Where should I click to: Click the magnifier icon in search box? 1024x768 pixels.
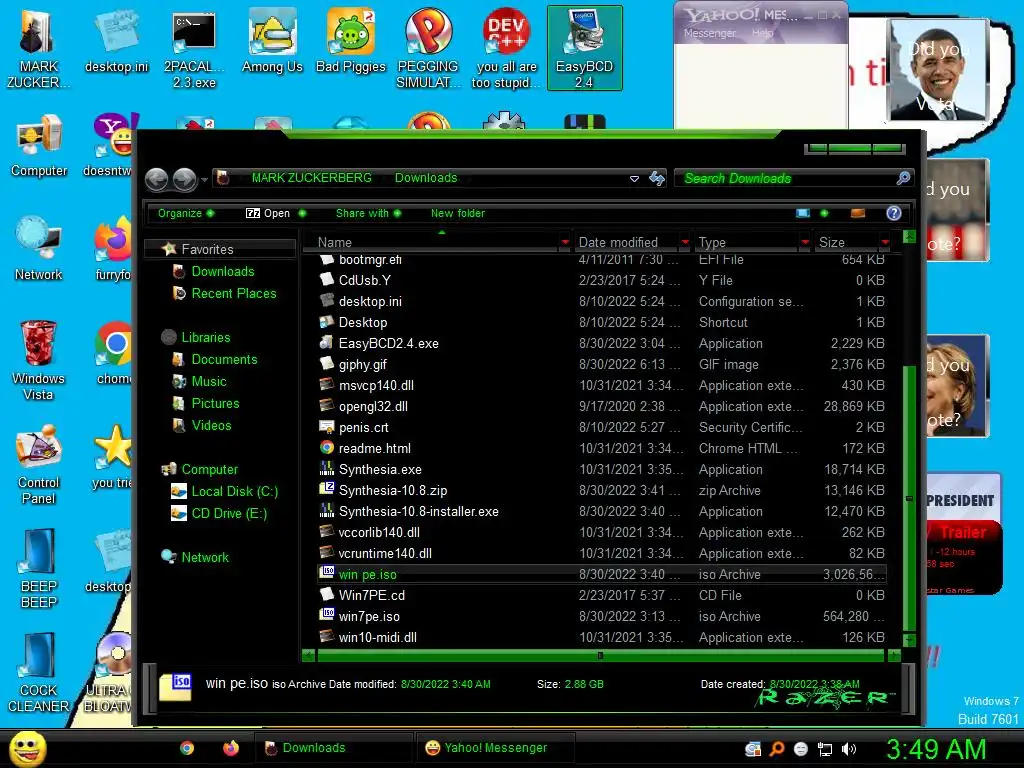[903, 178]
